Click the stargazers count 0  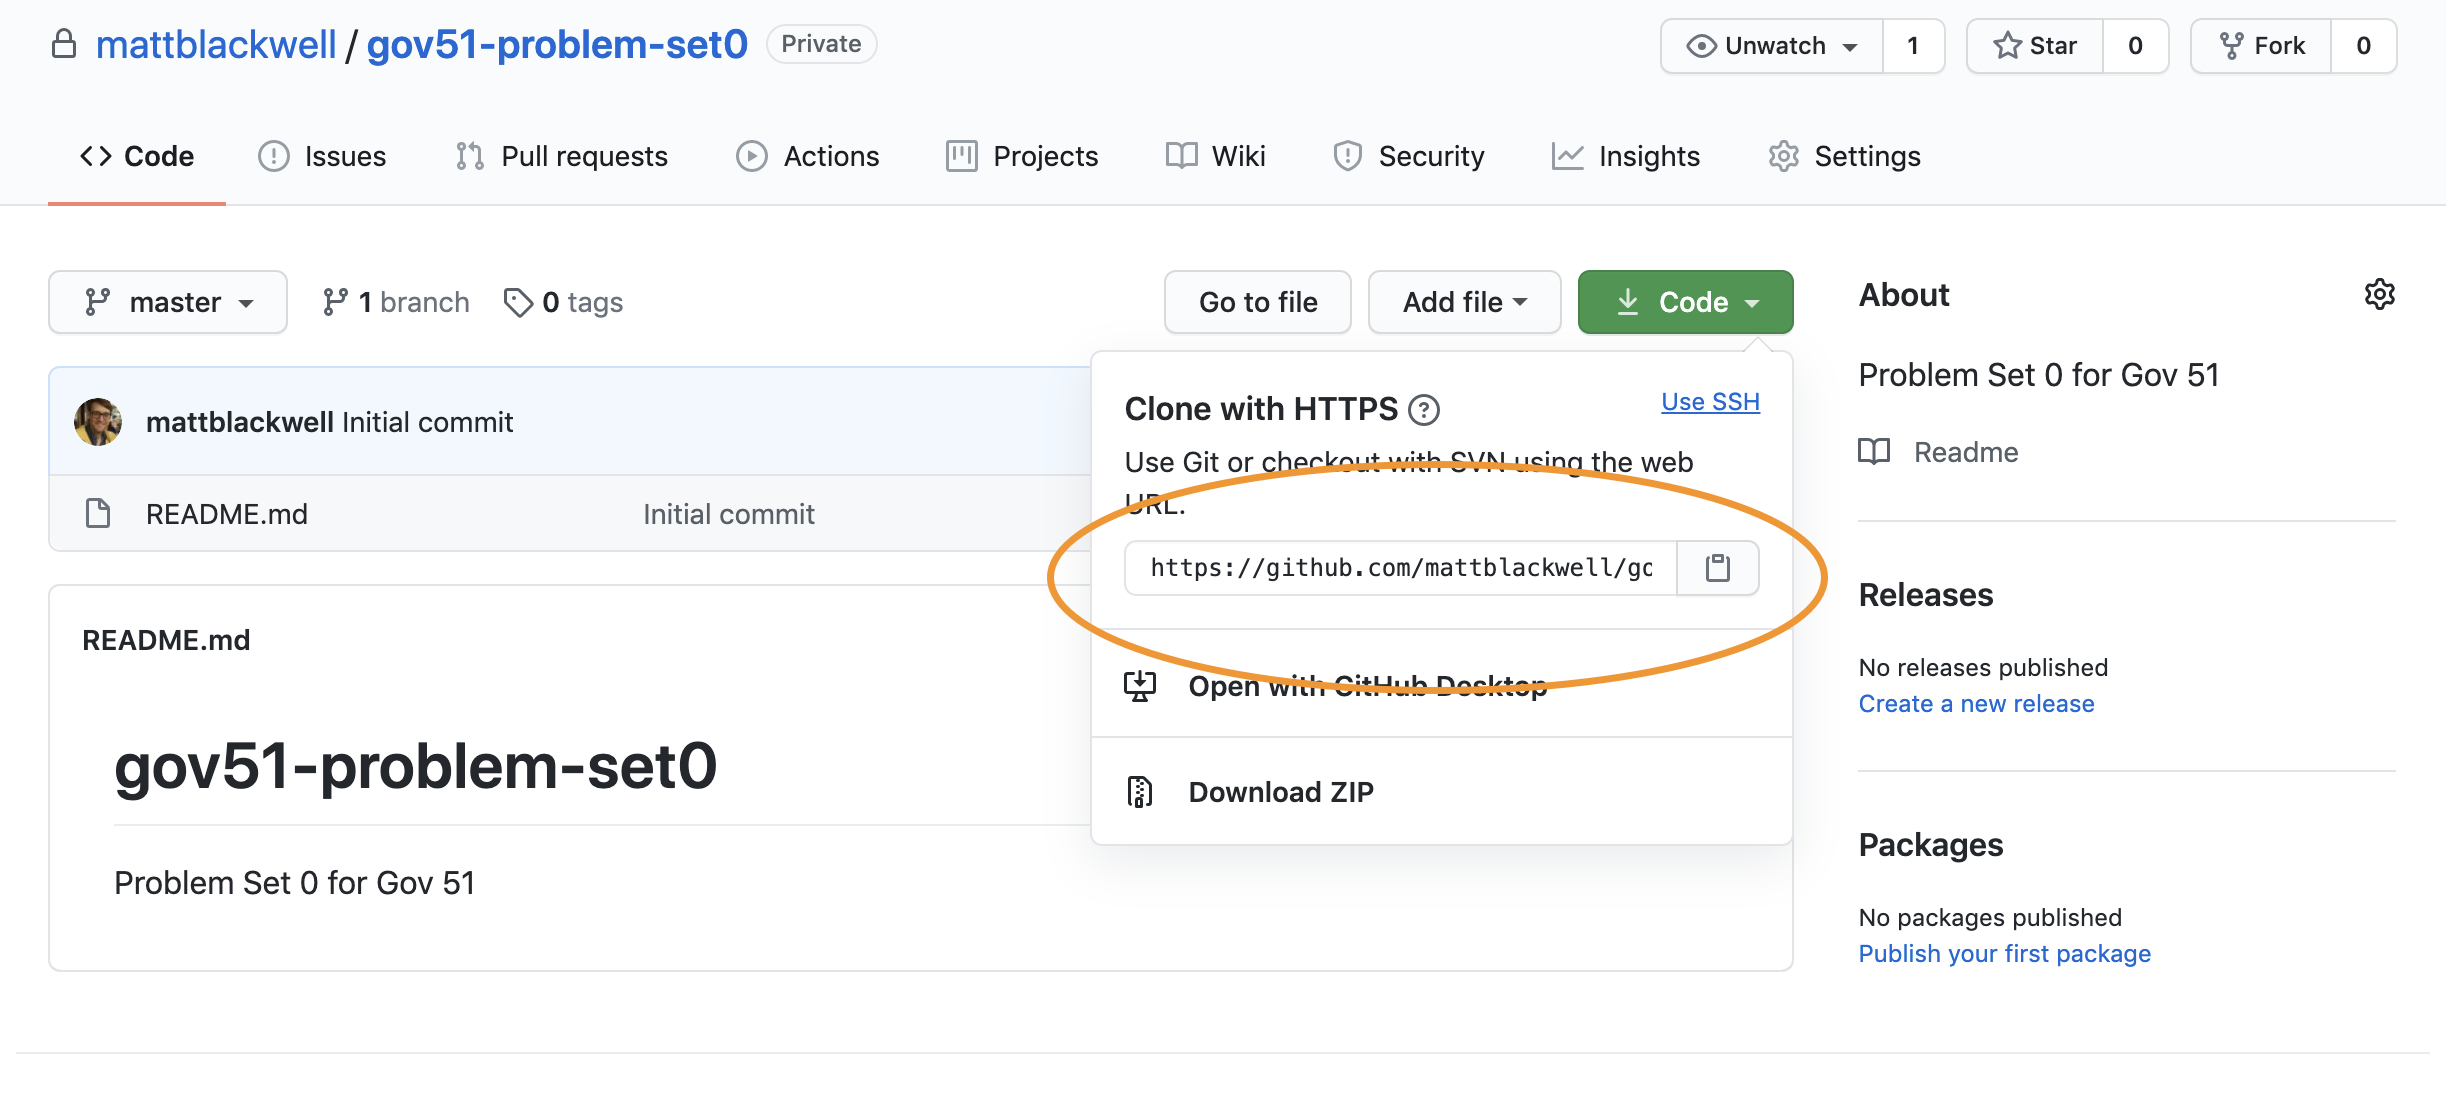click(x=2135, y=46)
